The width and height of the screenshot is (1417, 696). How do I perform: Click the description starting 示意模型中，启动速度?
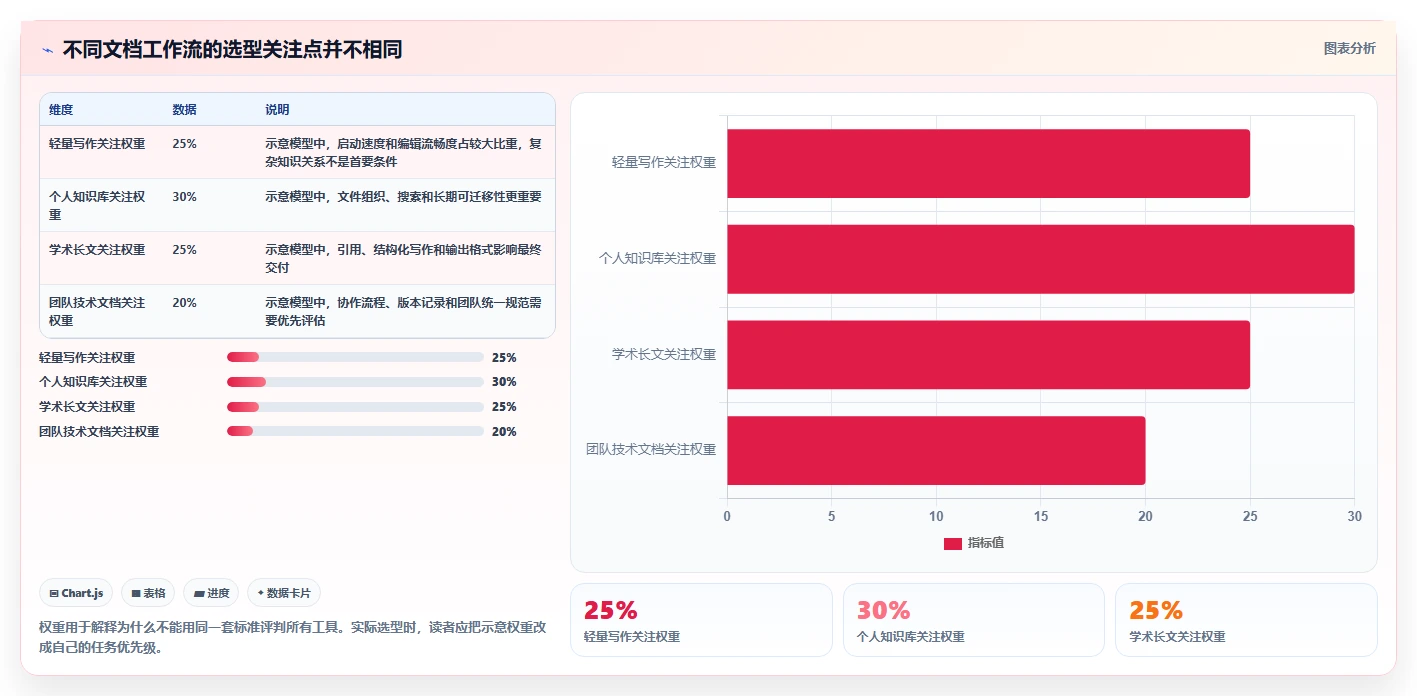point(403,152)
